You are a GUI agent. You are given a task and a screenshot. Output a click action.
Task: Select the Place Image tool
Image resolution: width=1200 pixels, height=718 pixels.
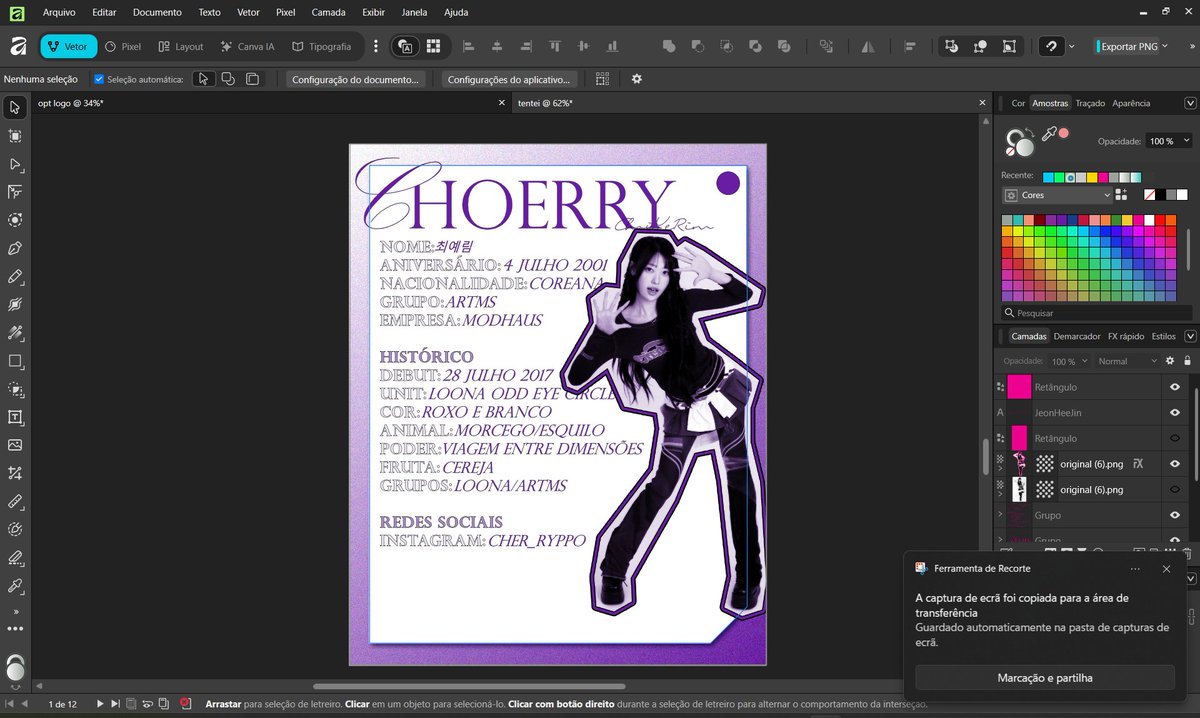[15, 445]
